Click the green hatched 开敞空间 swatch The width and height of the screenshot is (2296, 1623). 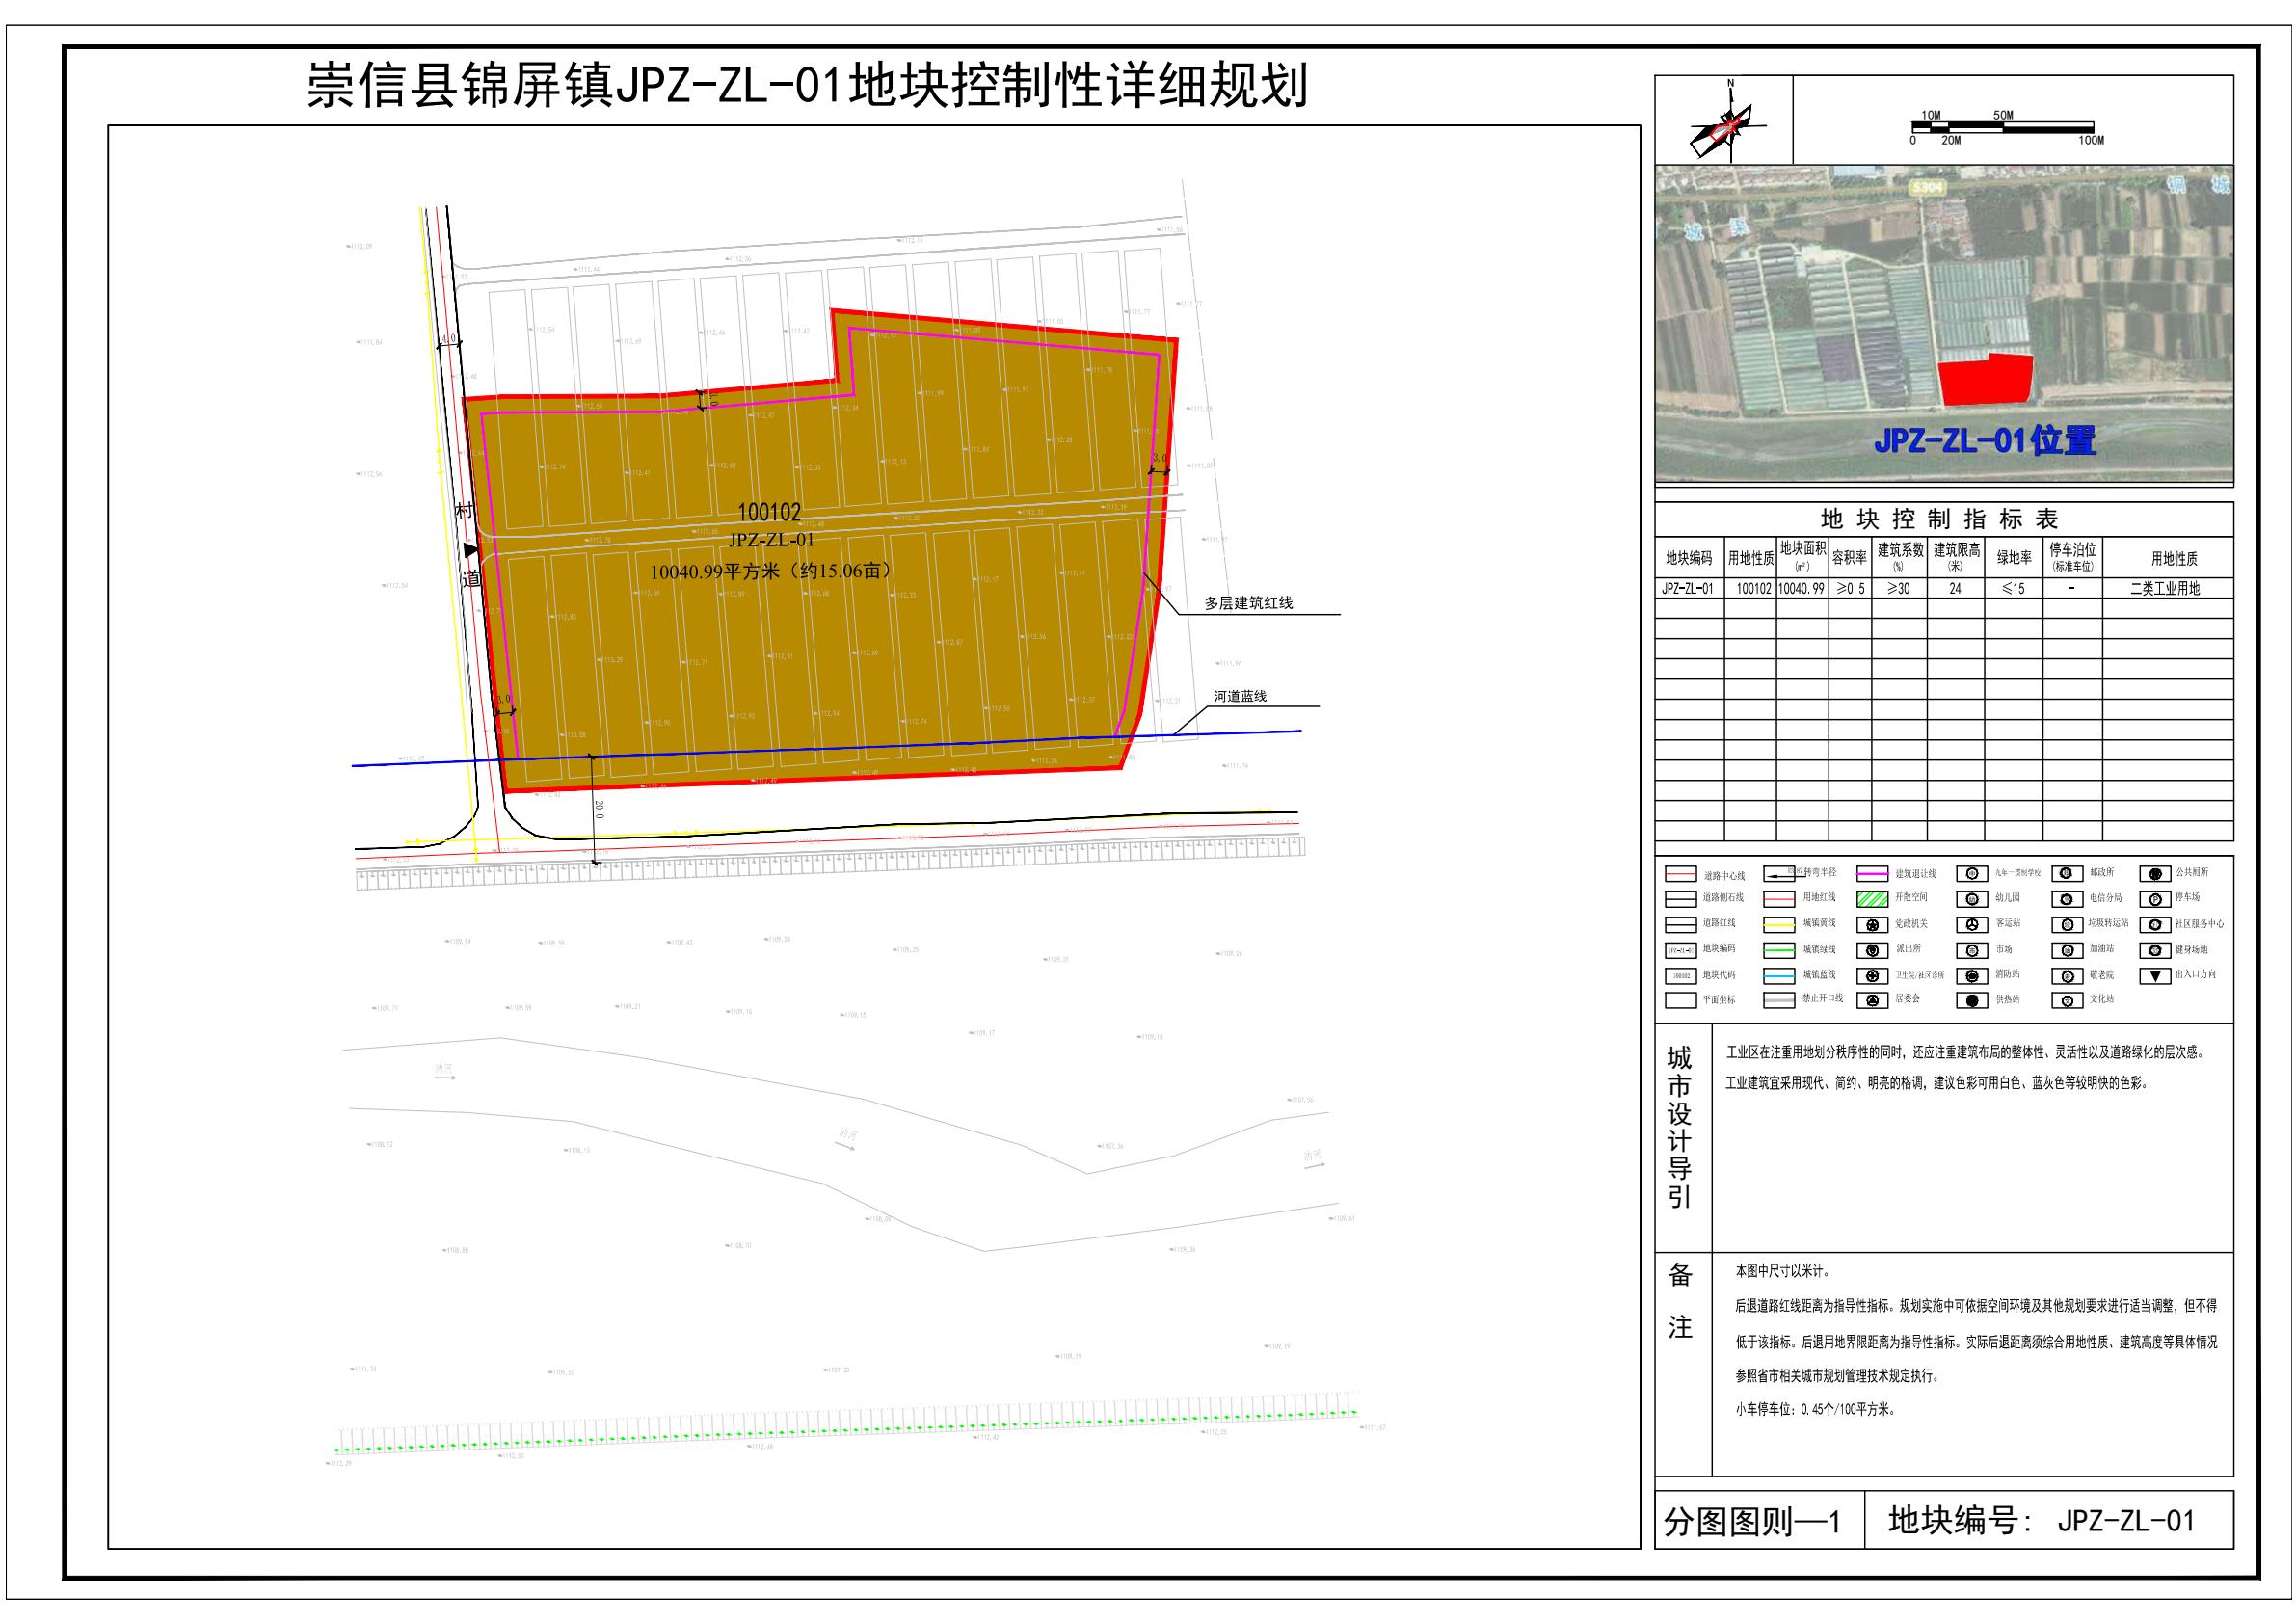[x=1872, y=899]
